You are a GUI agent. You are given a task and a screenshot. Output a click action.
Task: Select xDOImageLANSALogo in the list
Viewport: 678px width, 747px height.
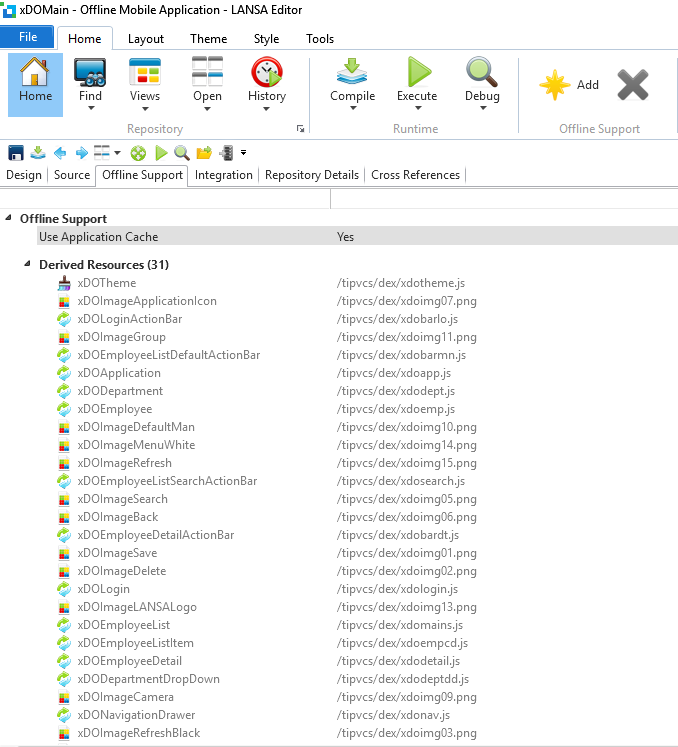137,607
